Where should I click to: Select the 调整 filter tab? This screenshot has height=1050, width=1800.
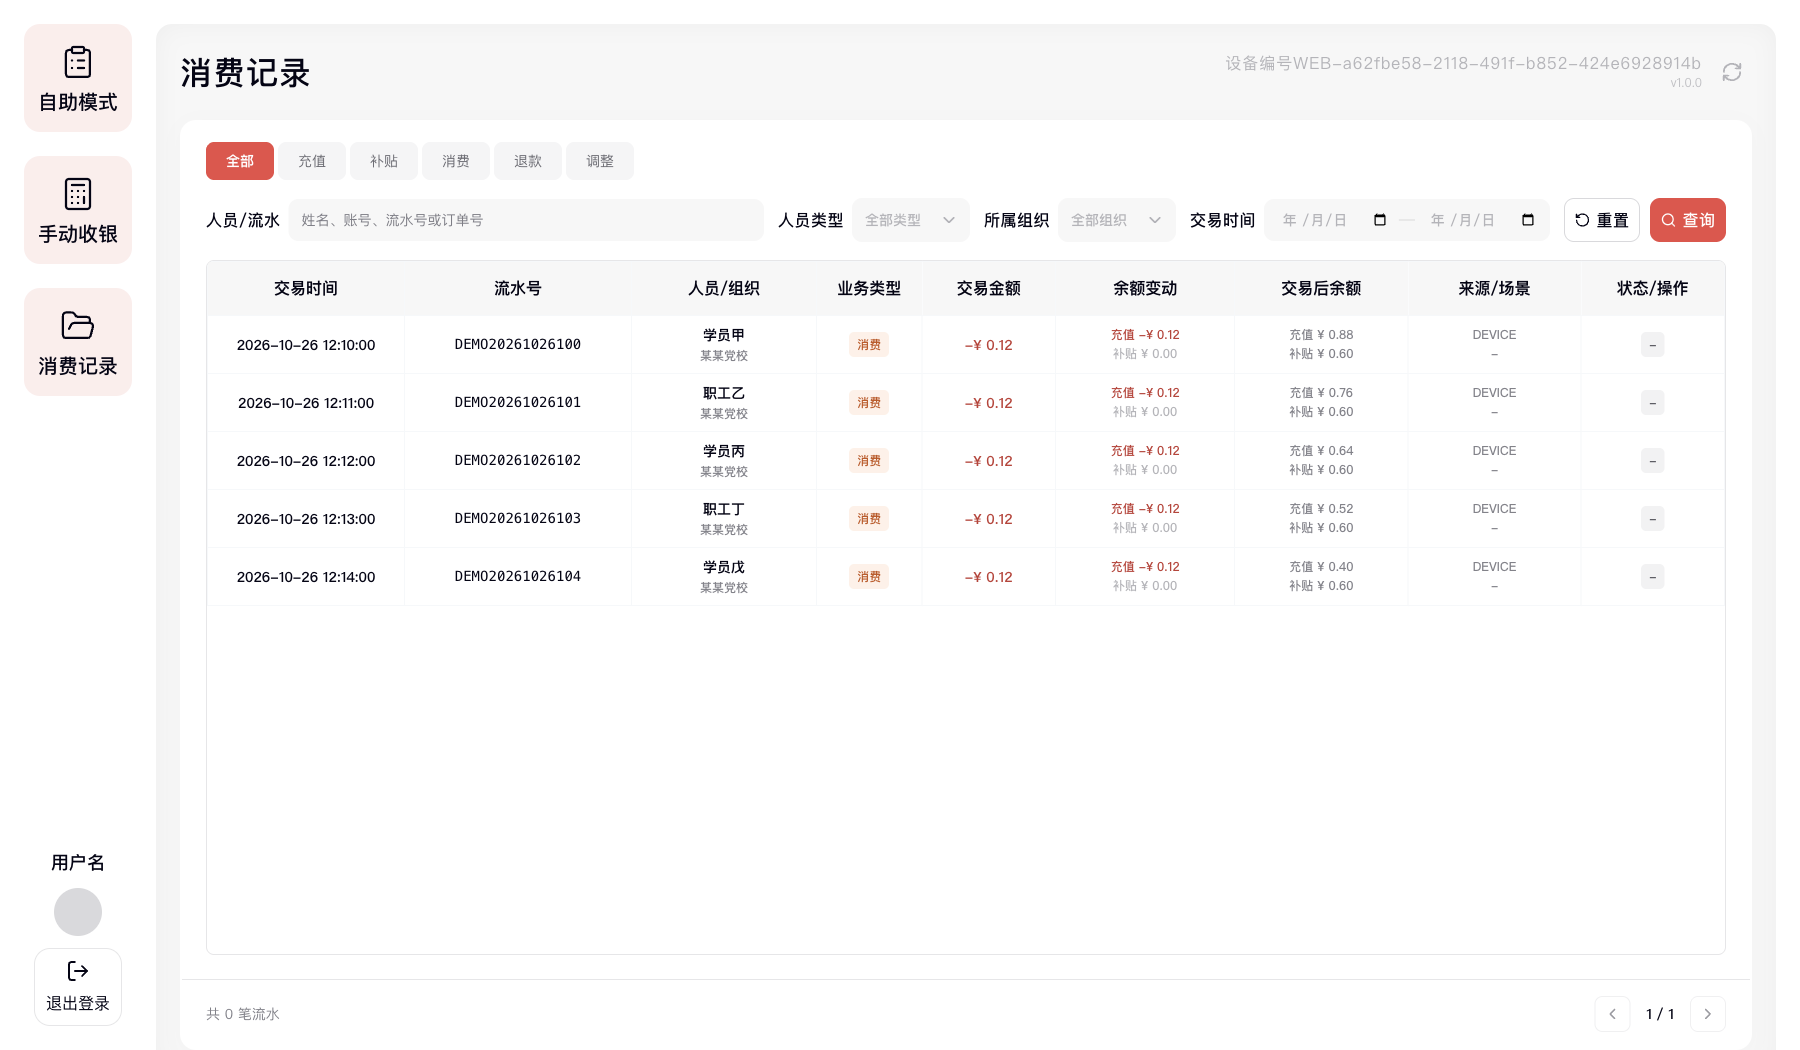coord(600,161)
